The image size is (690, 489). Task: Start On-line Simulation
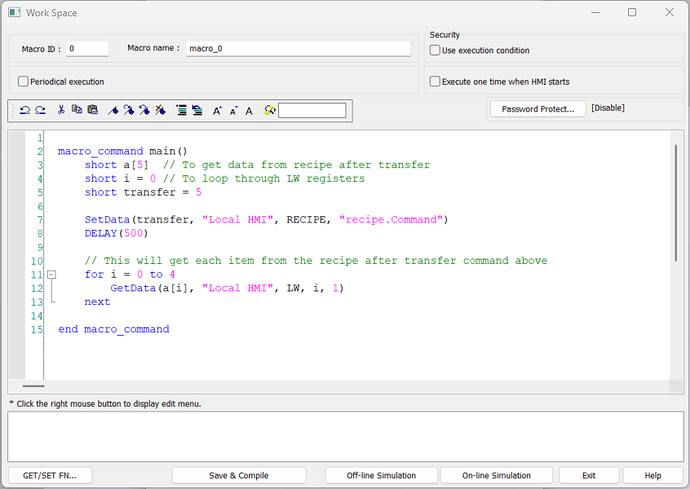496,475
